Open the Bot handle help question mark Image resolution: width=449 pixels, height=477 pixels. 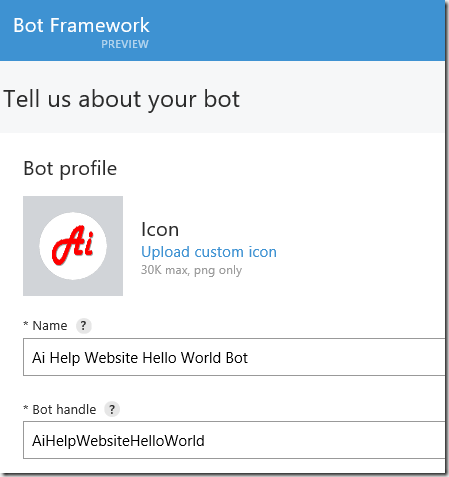112,409
